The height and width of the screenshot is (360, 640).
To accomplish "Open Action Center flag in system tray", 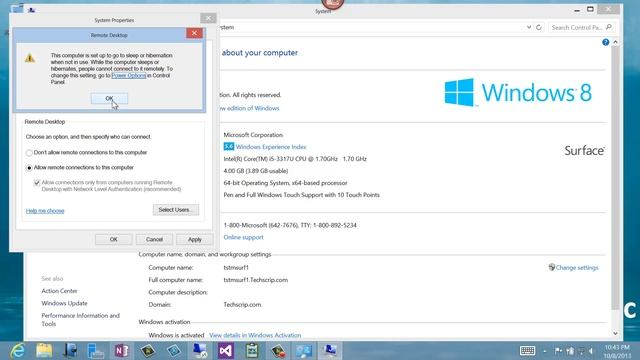I will tap(558, 351).
